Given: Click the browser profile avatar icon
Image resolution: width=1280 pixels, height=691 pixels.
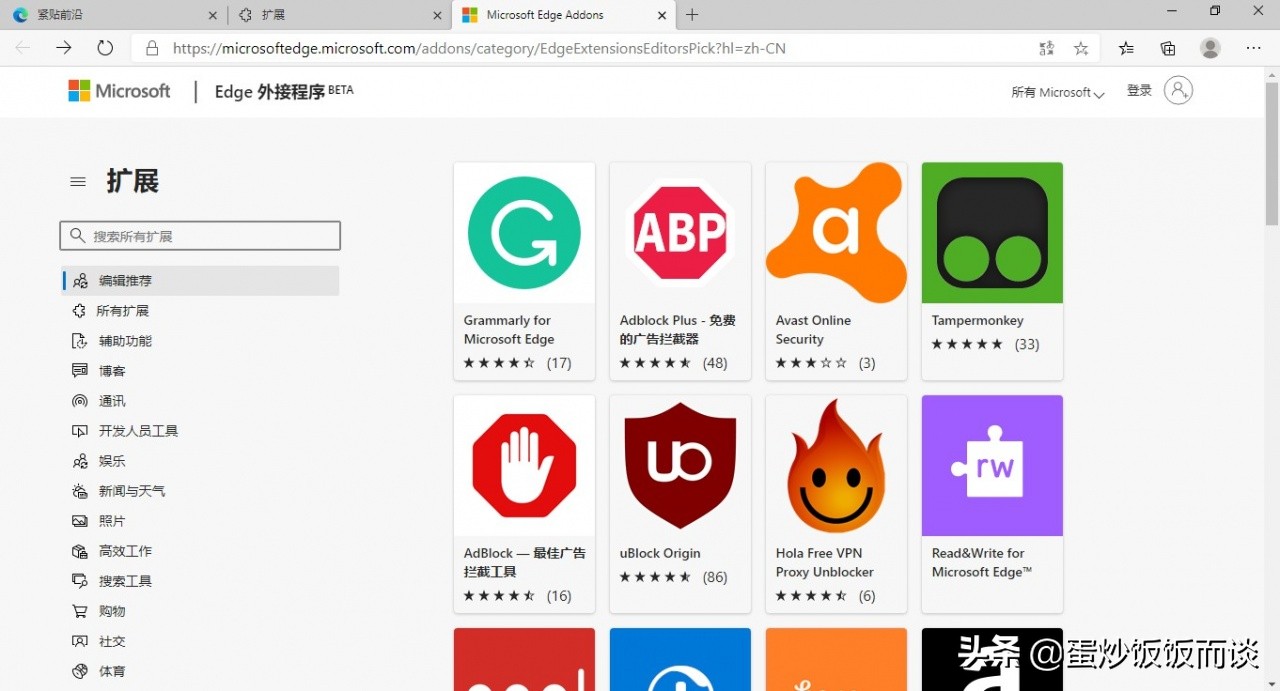Looking at the screenshot, I should pos(1210,48).
